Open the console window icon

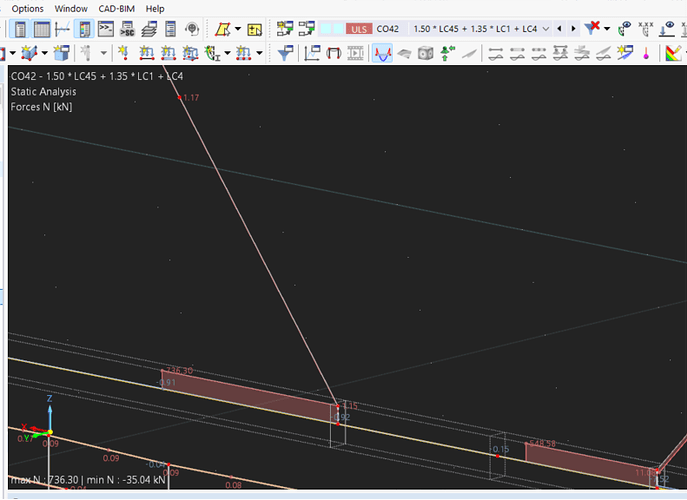(x=106, y=29)
